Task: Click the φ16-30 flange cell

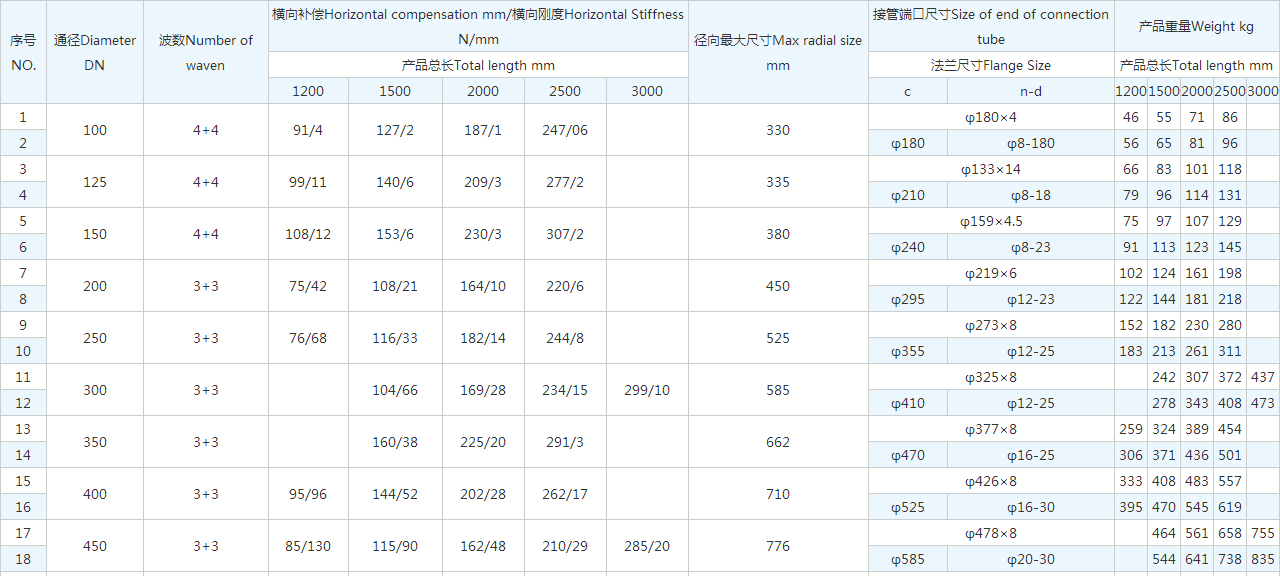Action: [1030, 507]
